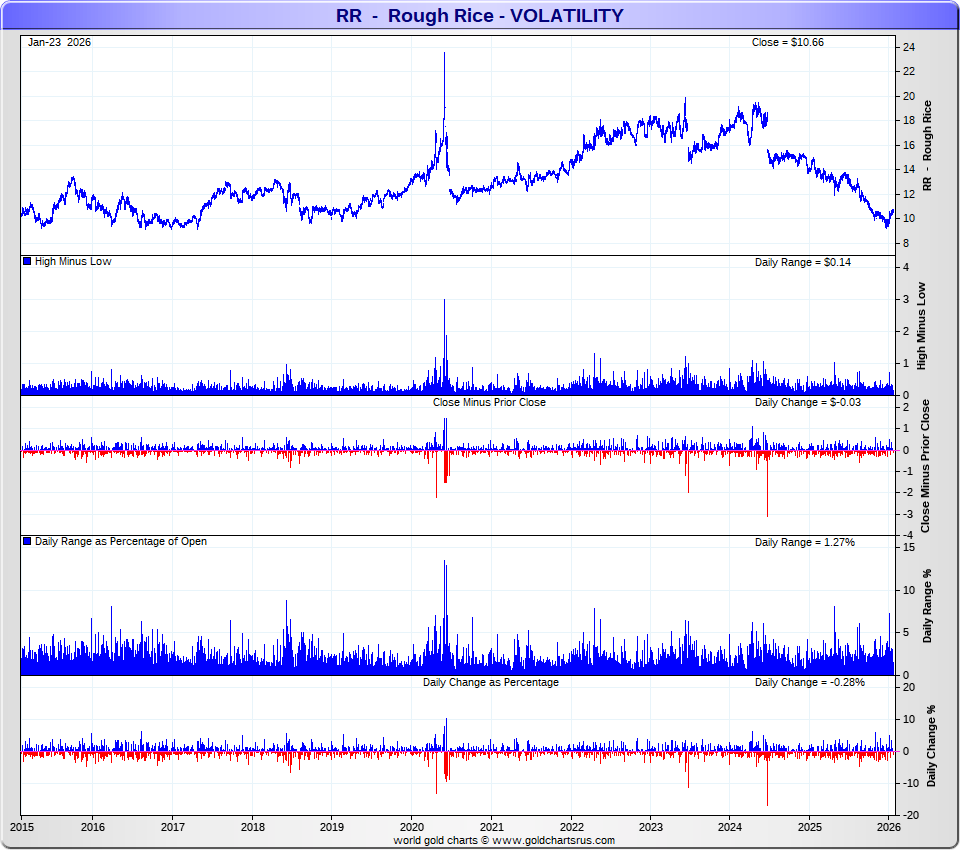The image size is (960, 850).
Task: Click the 2016 label on the time axis
Action: coord(93,827)
